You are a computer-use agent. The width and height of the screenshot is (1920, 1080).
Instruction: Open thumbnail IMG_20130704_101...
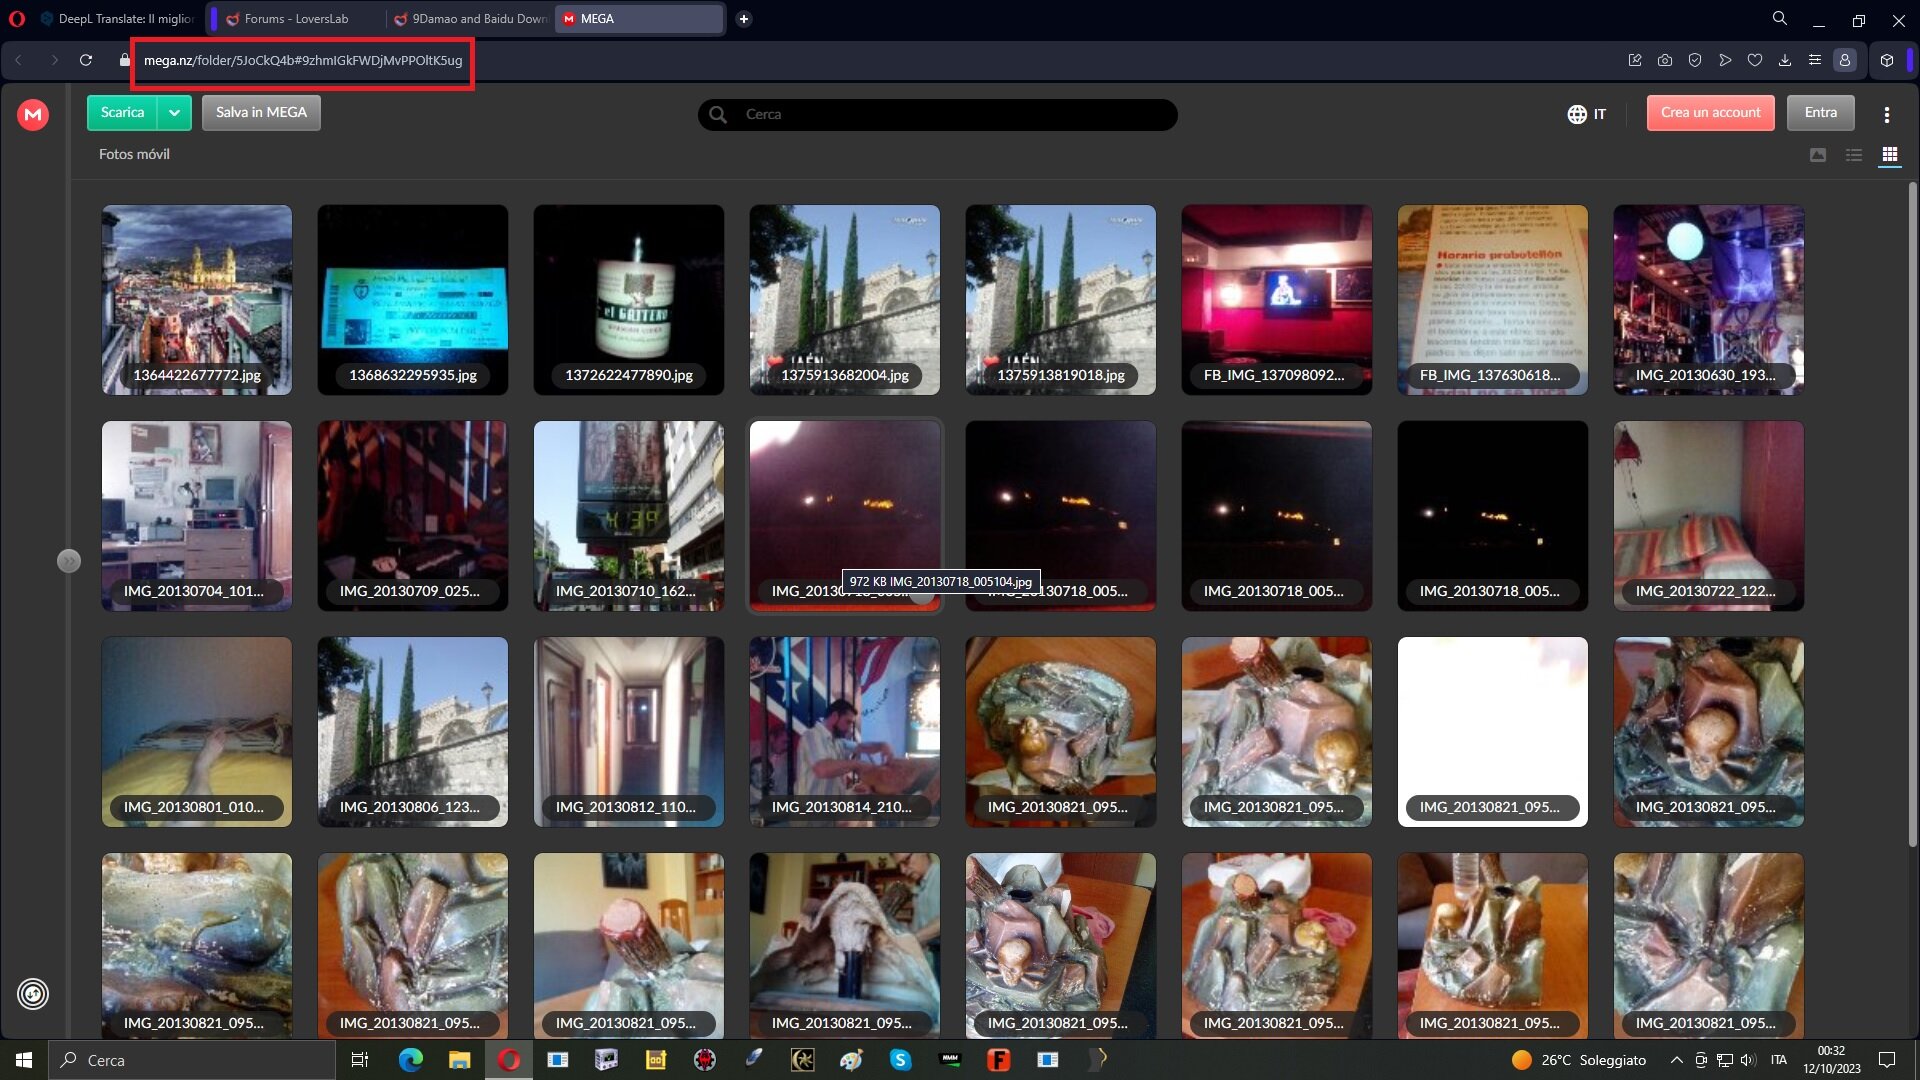click(x=197, y=516)
